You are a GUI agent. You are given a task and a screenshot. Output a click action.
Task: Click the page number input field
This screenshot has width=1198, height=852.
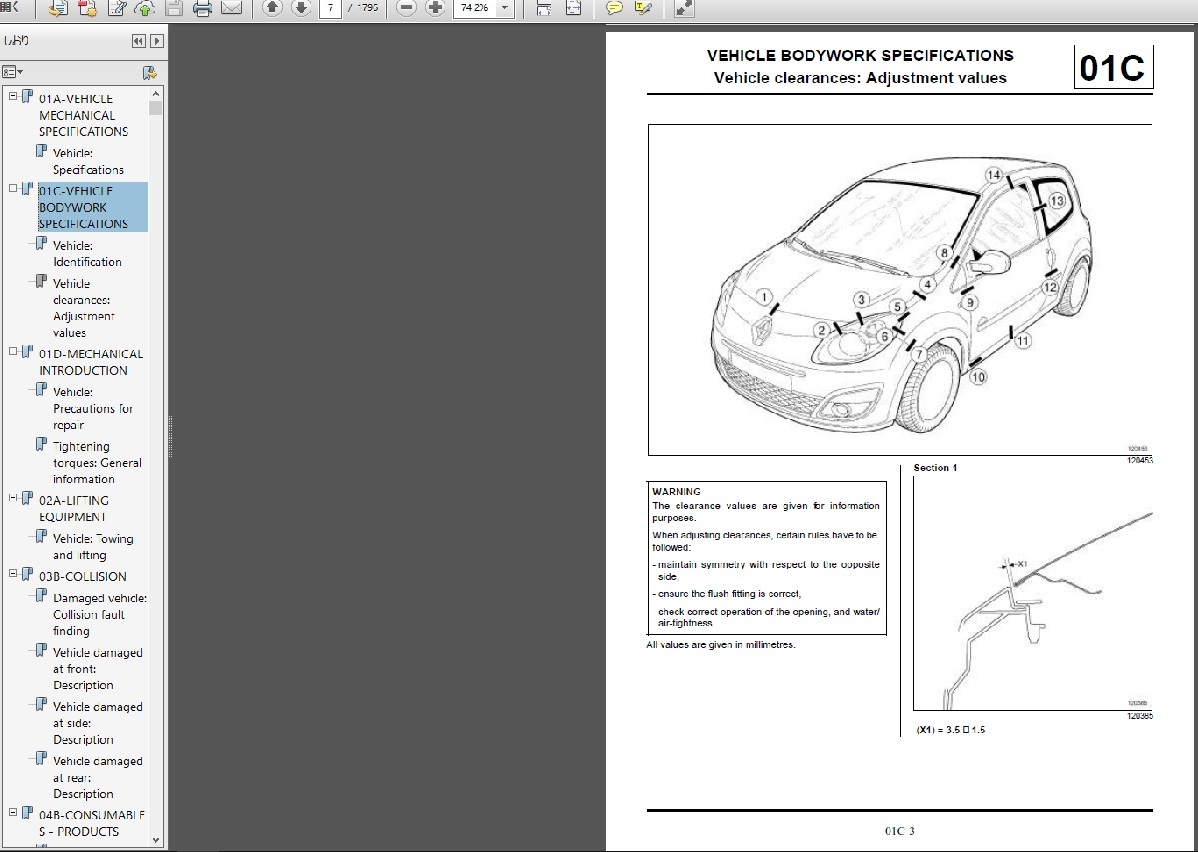click(x=330, y=8)
